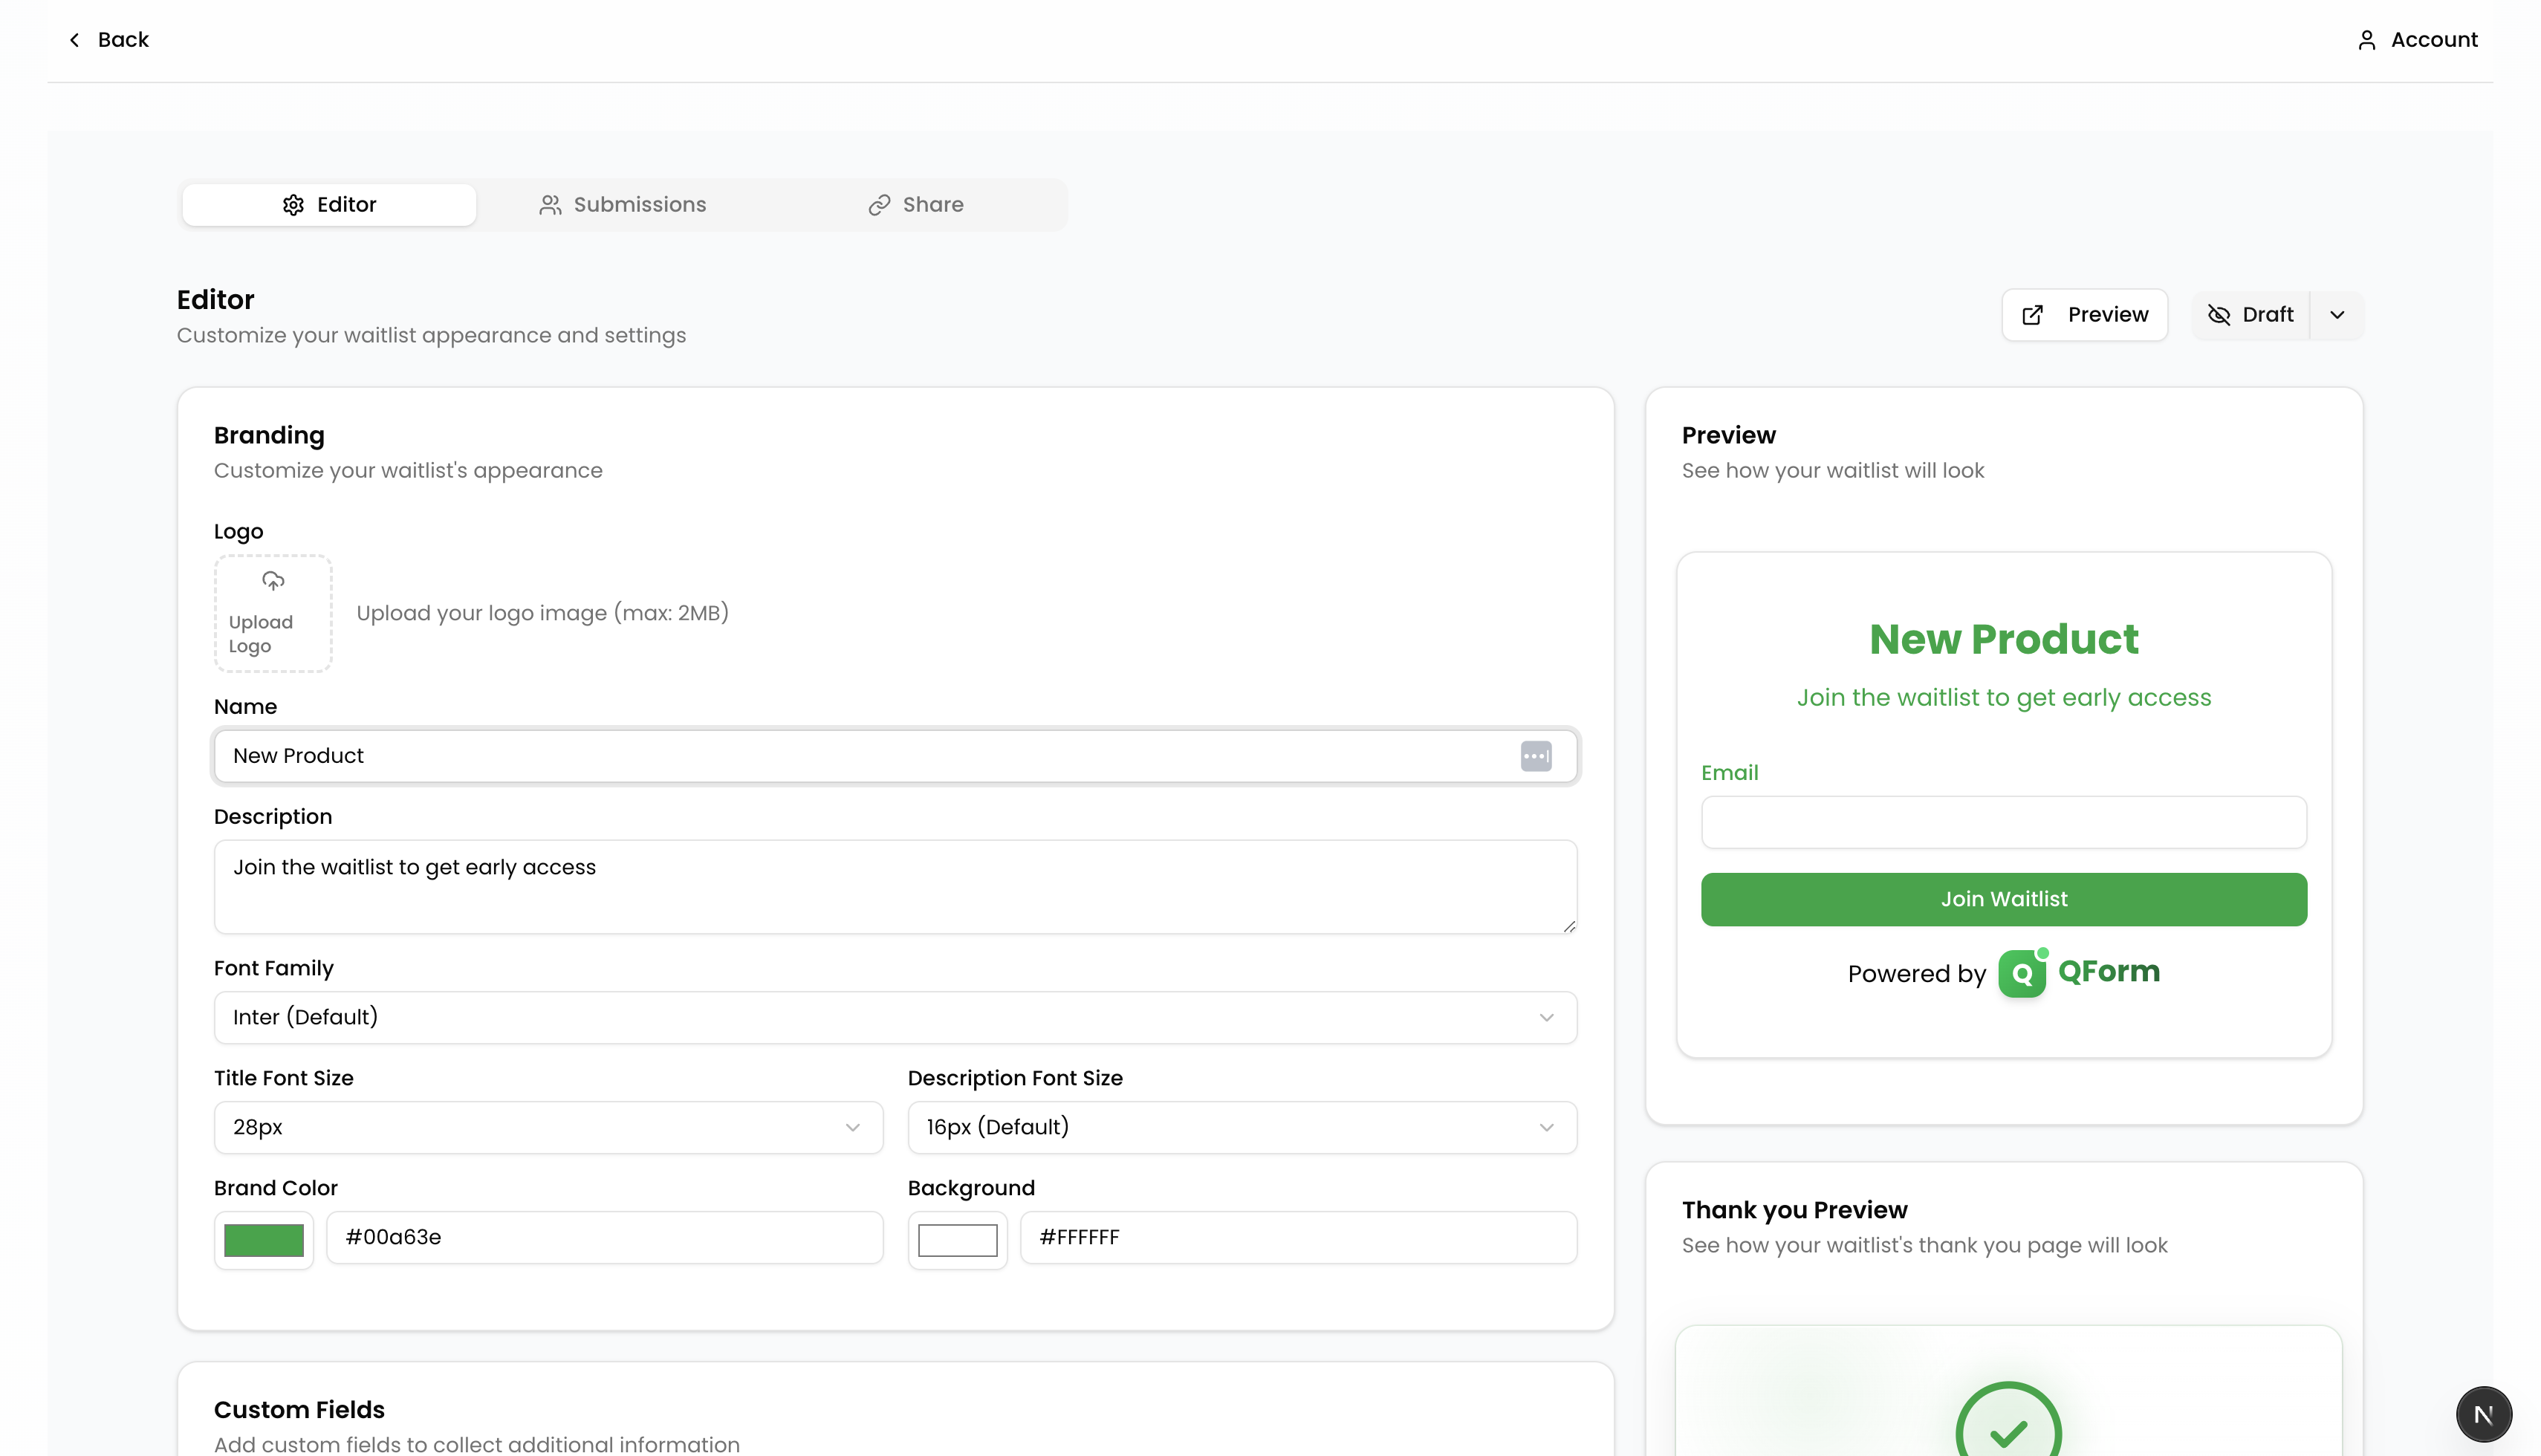Click the Thank you Preview heading
The height and width of the screenshot is (1456, 2541).
click(1794, 1210)
